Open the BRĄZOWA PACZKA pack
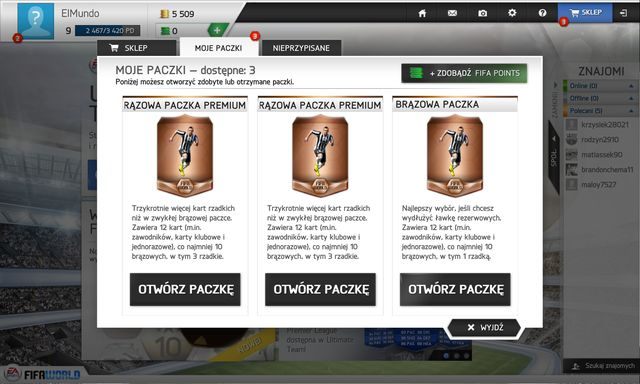Image resolution: width=640 pixels, height=384 pixels. point(455,289)
